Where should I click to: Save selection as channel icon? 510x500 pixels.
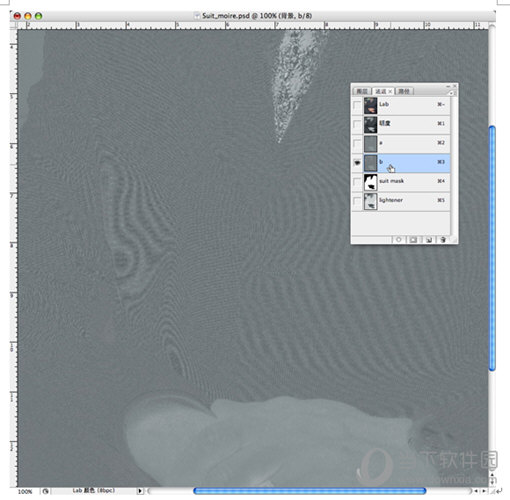[x=413, y=239]
